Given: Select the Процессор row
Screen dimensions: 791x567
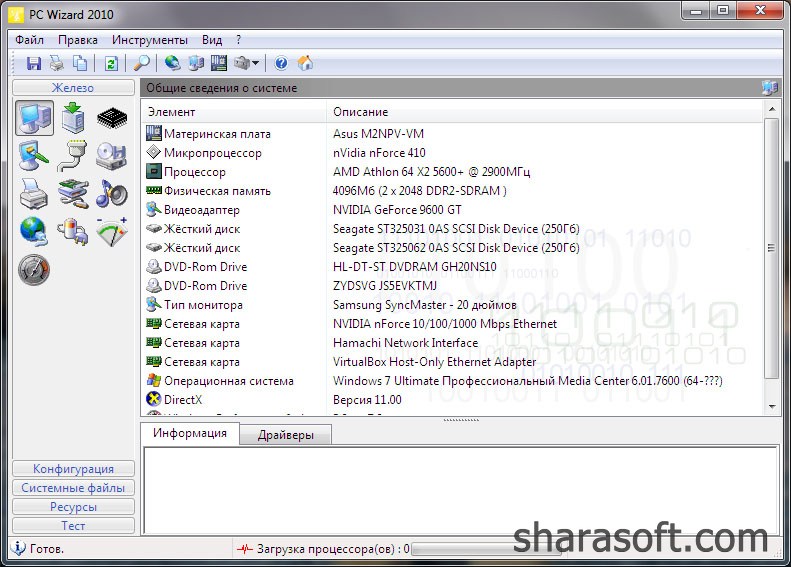Looking at the screenshot, I should (x=453, y=172).
